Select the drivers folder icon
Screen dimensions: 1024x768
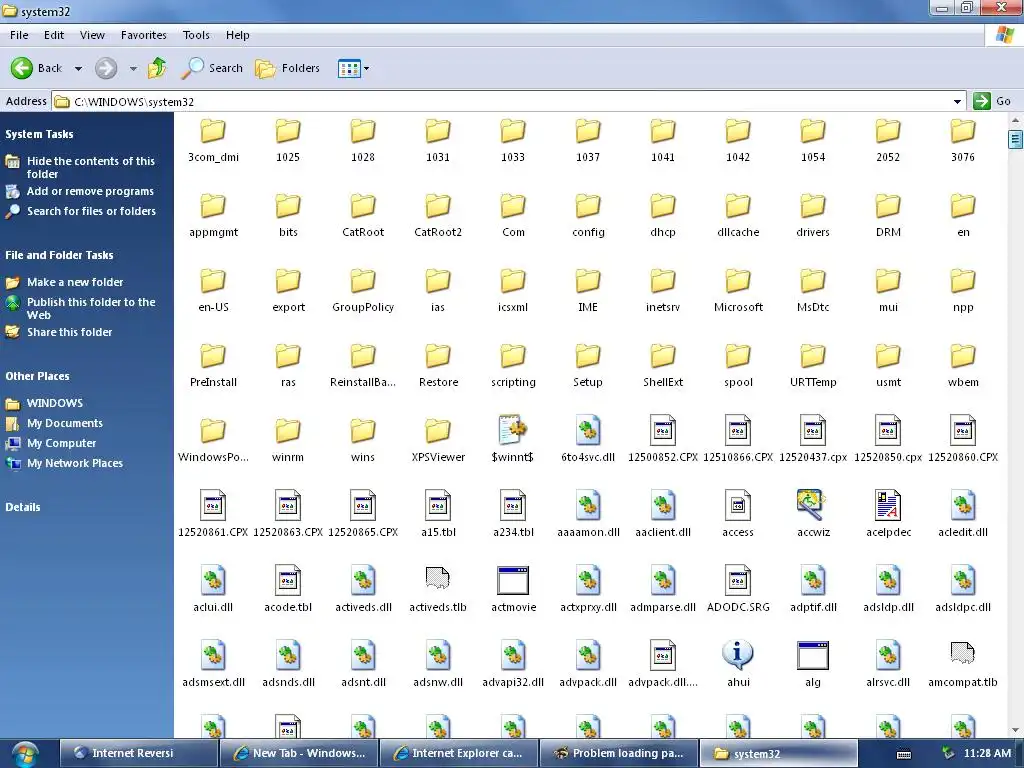[813, 206]
